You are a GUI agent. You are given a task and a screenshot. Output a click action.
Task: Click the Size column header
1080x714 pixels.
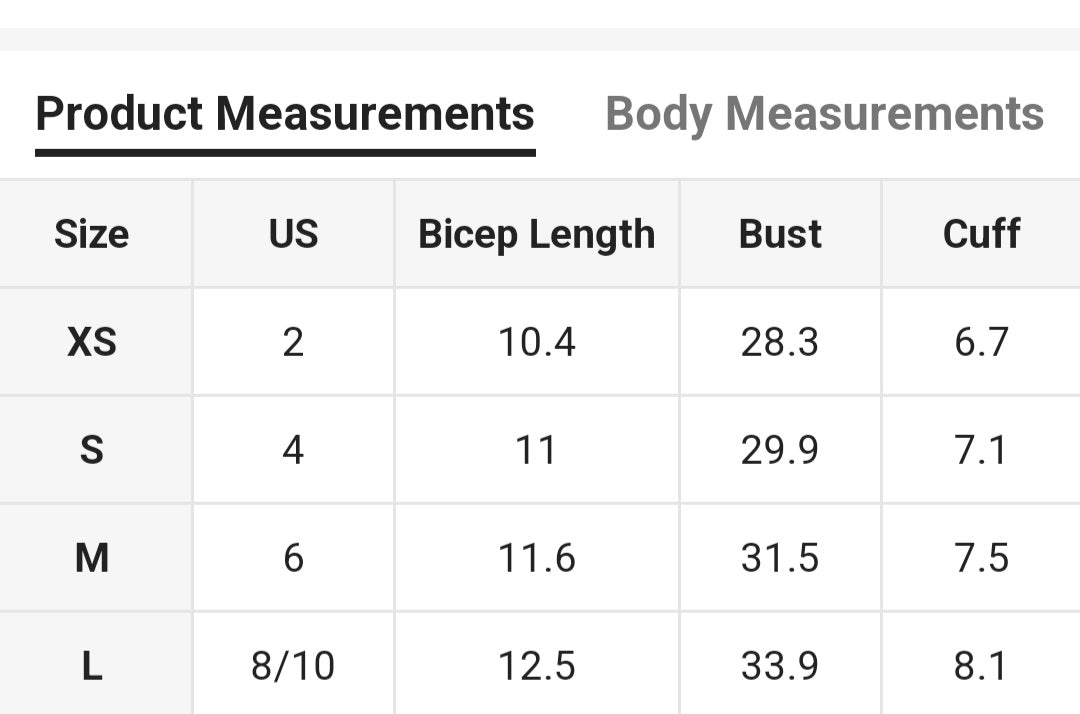tap(93, 233)
